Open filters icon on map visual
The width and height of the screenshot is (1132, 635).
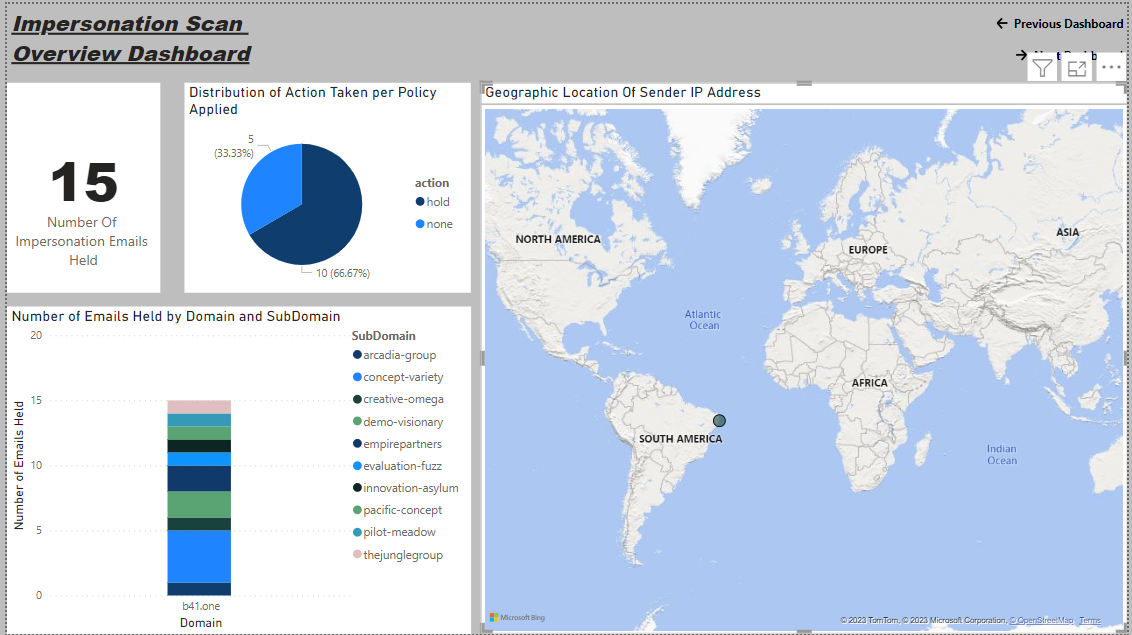coord(1042,68)
